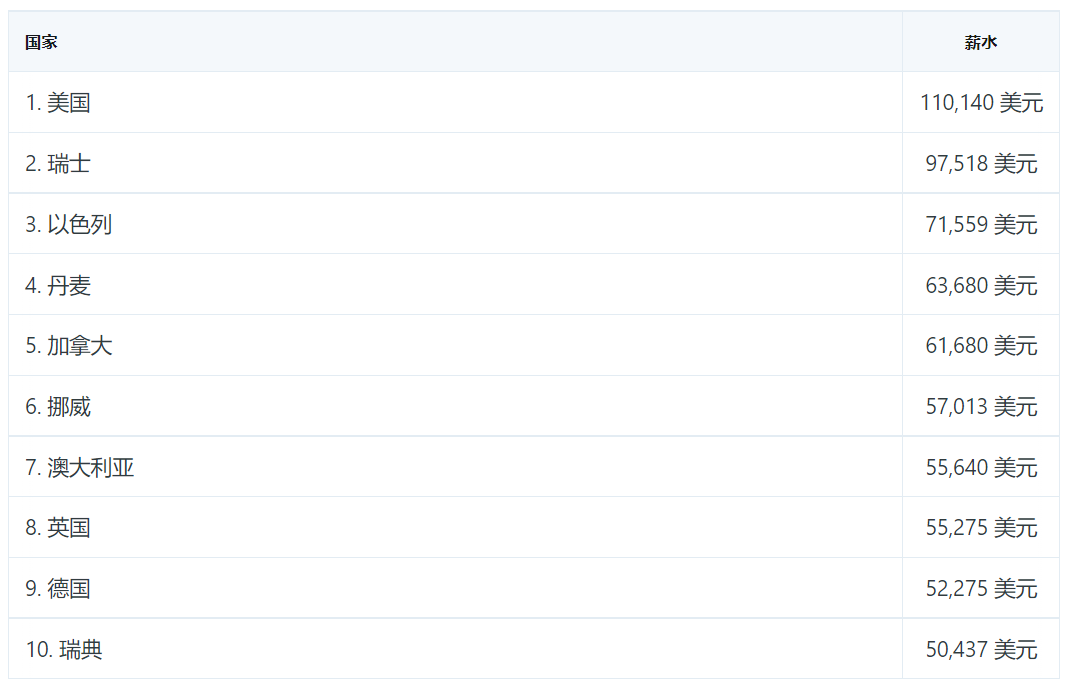Click the 57,013 美元 salary value
This screenshot has height=686, width=1072.
pyautogui.click(x=981, y=406)
